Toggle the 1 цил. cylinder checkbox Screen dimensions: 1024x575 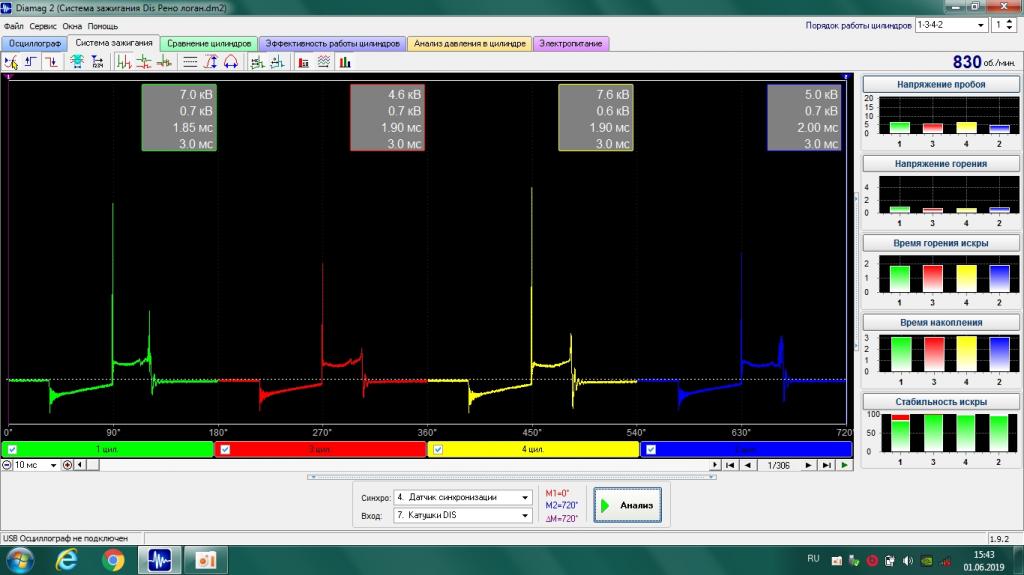click(12, 450)
